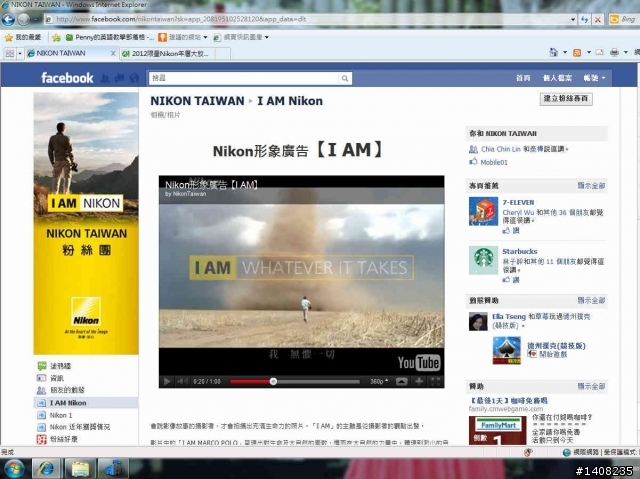Open the 7-ELEVEN page link
Viewport: 640px width, 479px height.
[518, 202]
